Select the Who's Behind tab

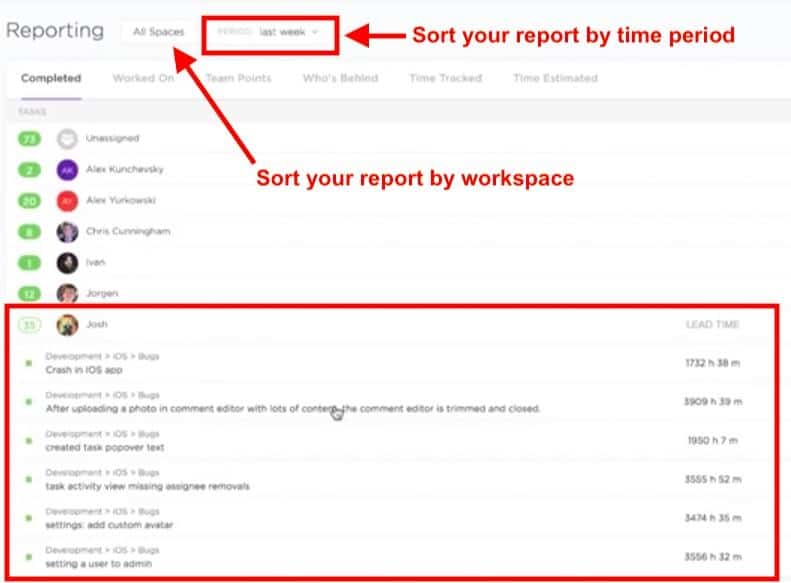click(x=339, y=78)
